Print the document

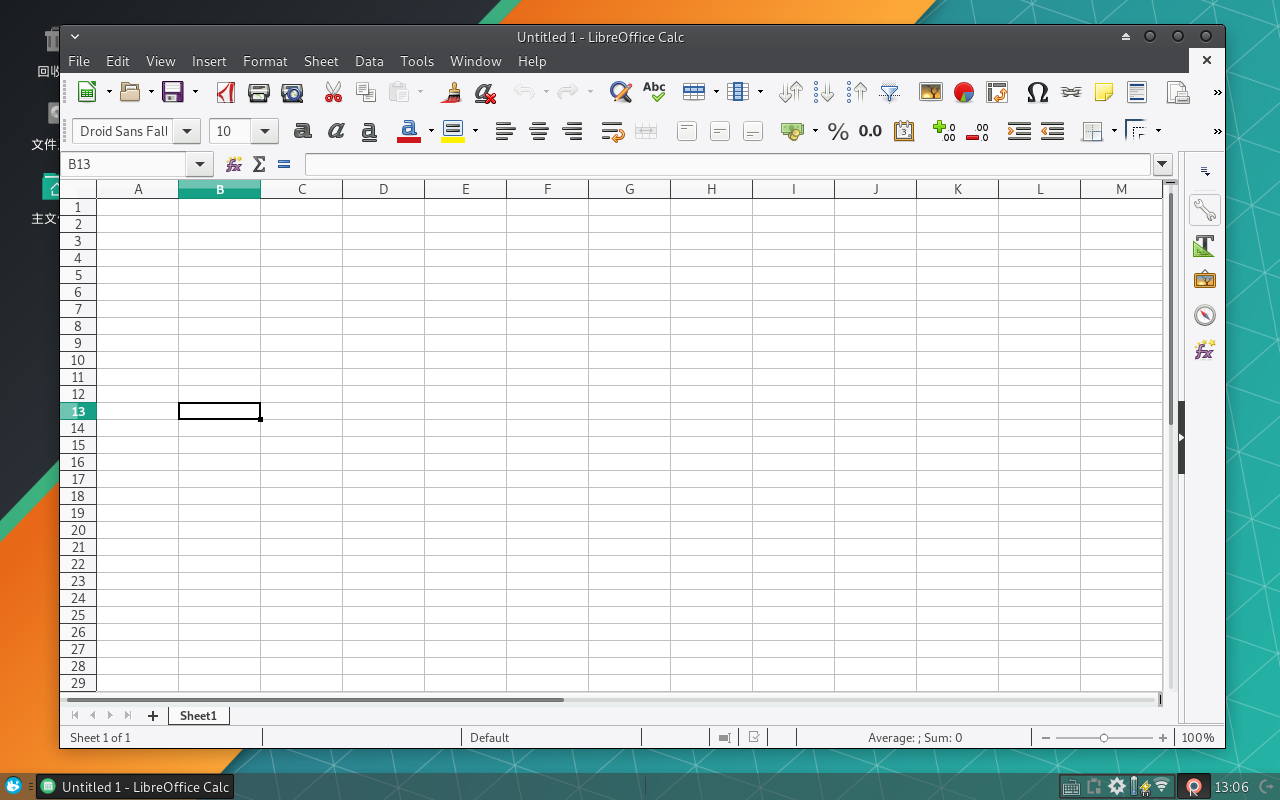[259, 92]
